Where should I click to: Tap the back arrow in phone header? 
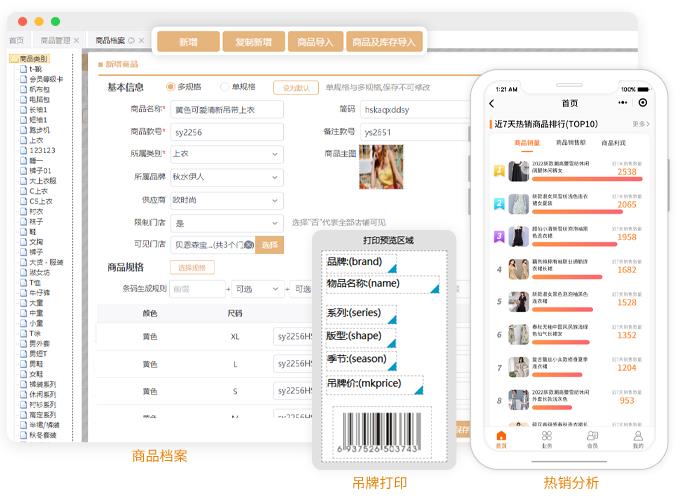492,103
